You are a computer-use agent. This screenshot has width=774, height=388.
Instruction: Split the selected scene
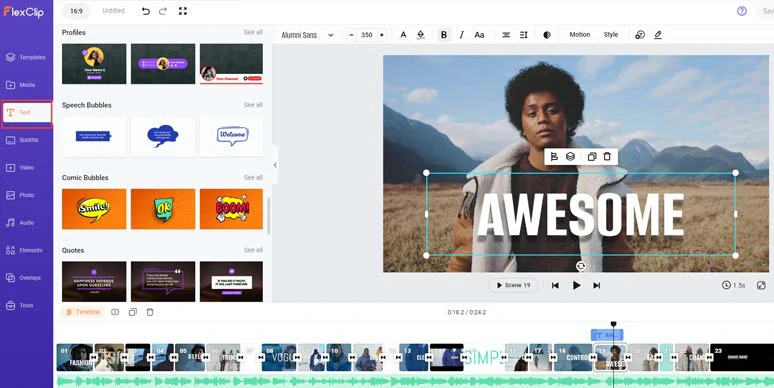115,312
